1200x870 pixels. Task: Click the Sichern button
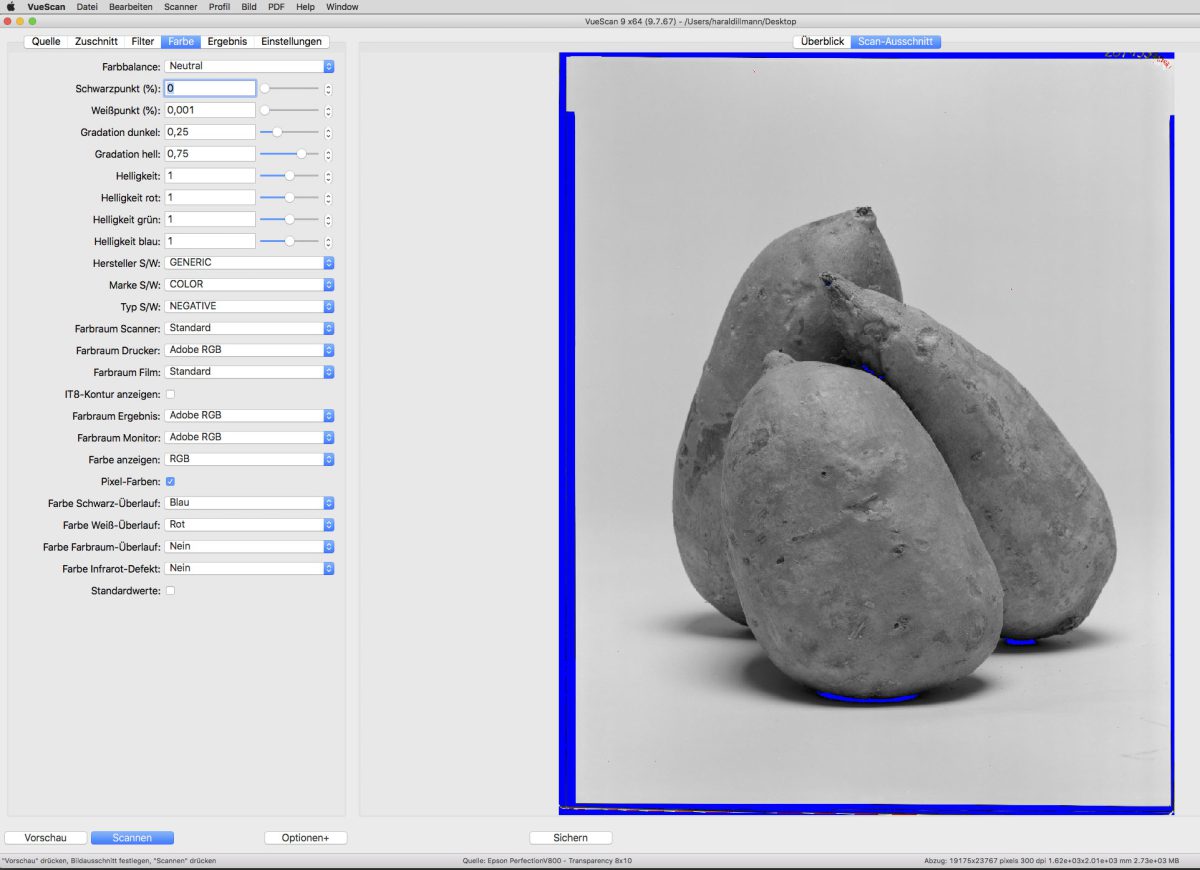point(570,838)
